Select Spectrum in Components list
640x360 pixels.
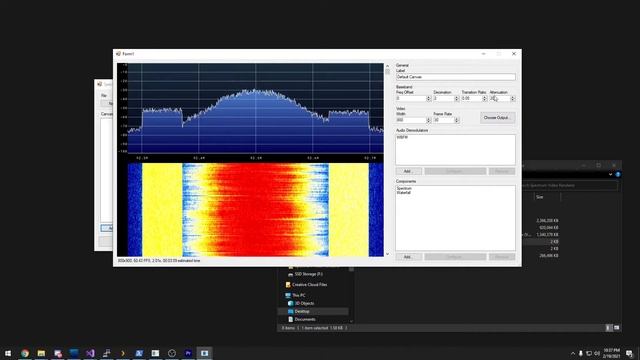point(404,189)
